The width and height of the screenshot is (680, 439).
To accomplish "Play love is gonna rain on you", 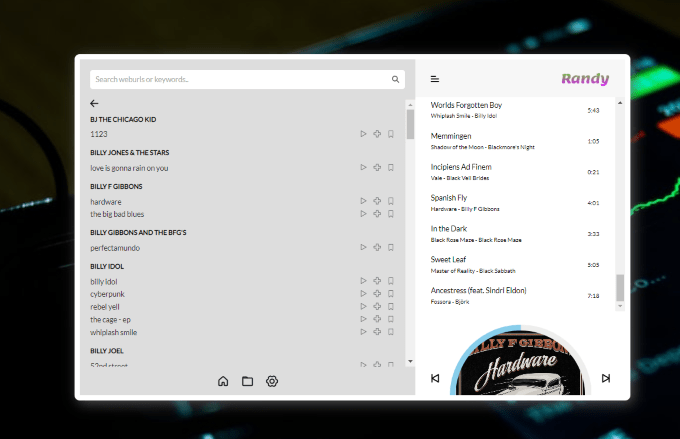I will tap(363, 167).
